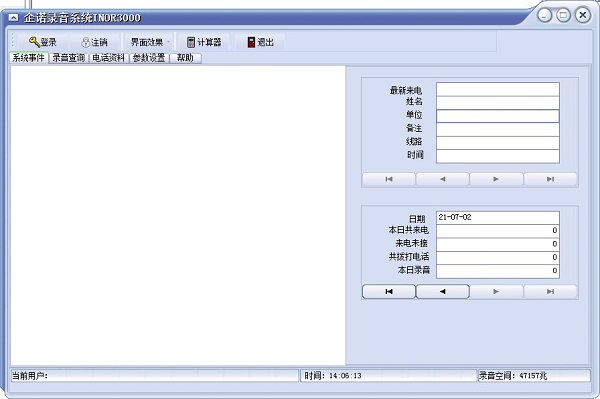Click the 时间 14:06:13 status entry
Image resolution: width=600 pixels, height=399 pixels.
[388, 376]
